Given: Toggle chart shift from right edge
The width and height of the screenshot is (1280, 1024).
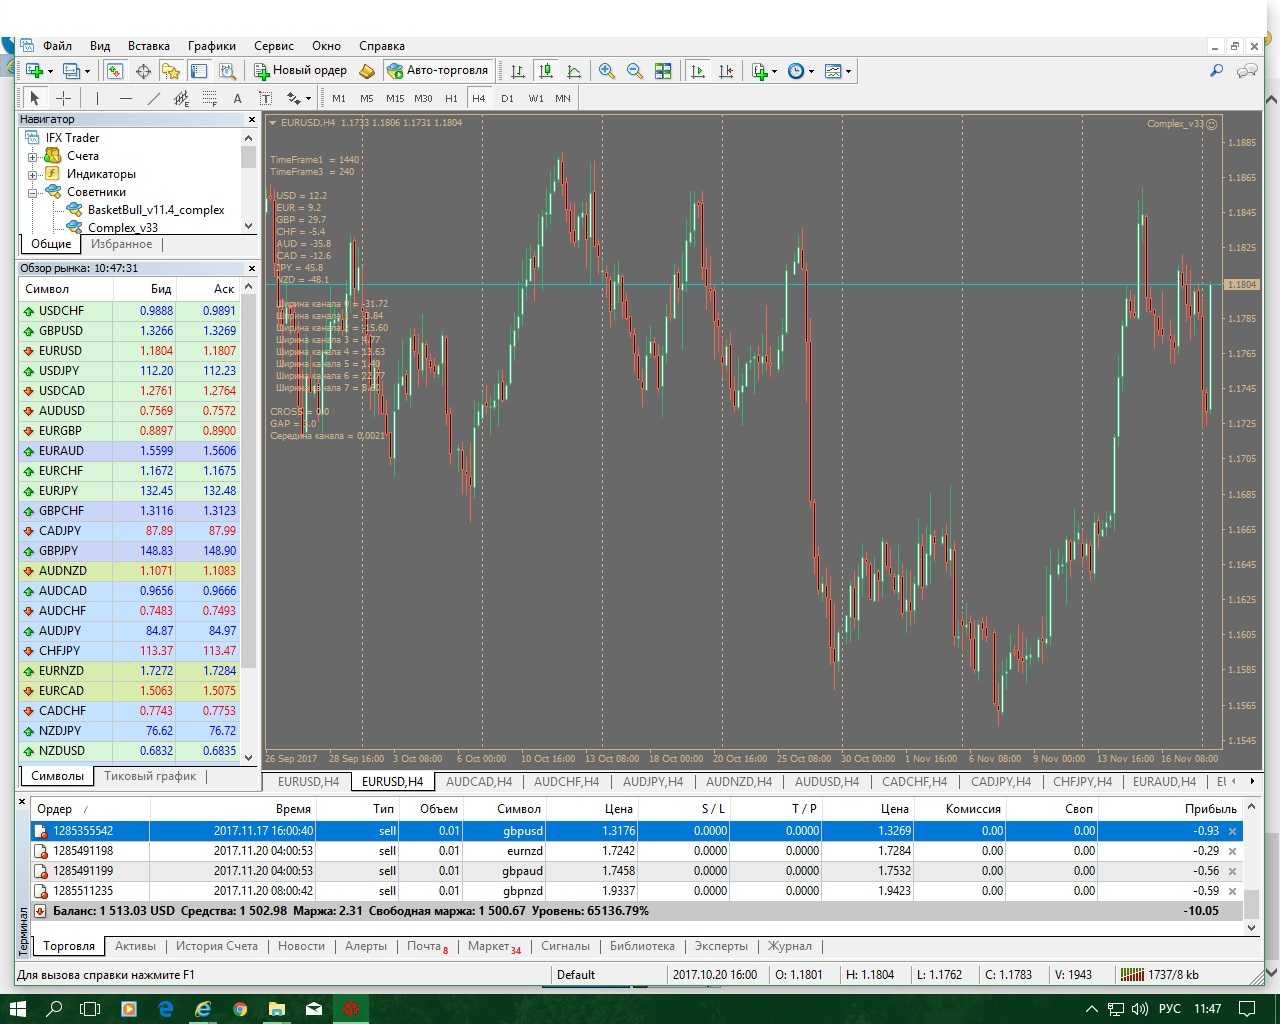Looking at the screenshot, I should (x=726, y=71).
